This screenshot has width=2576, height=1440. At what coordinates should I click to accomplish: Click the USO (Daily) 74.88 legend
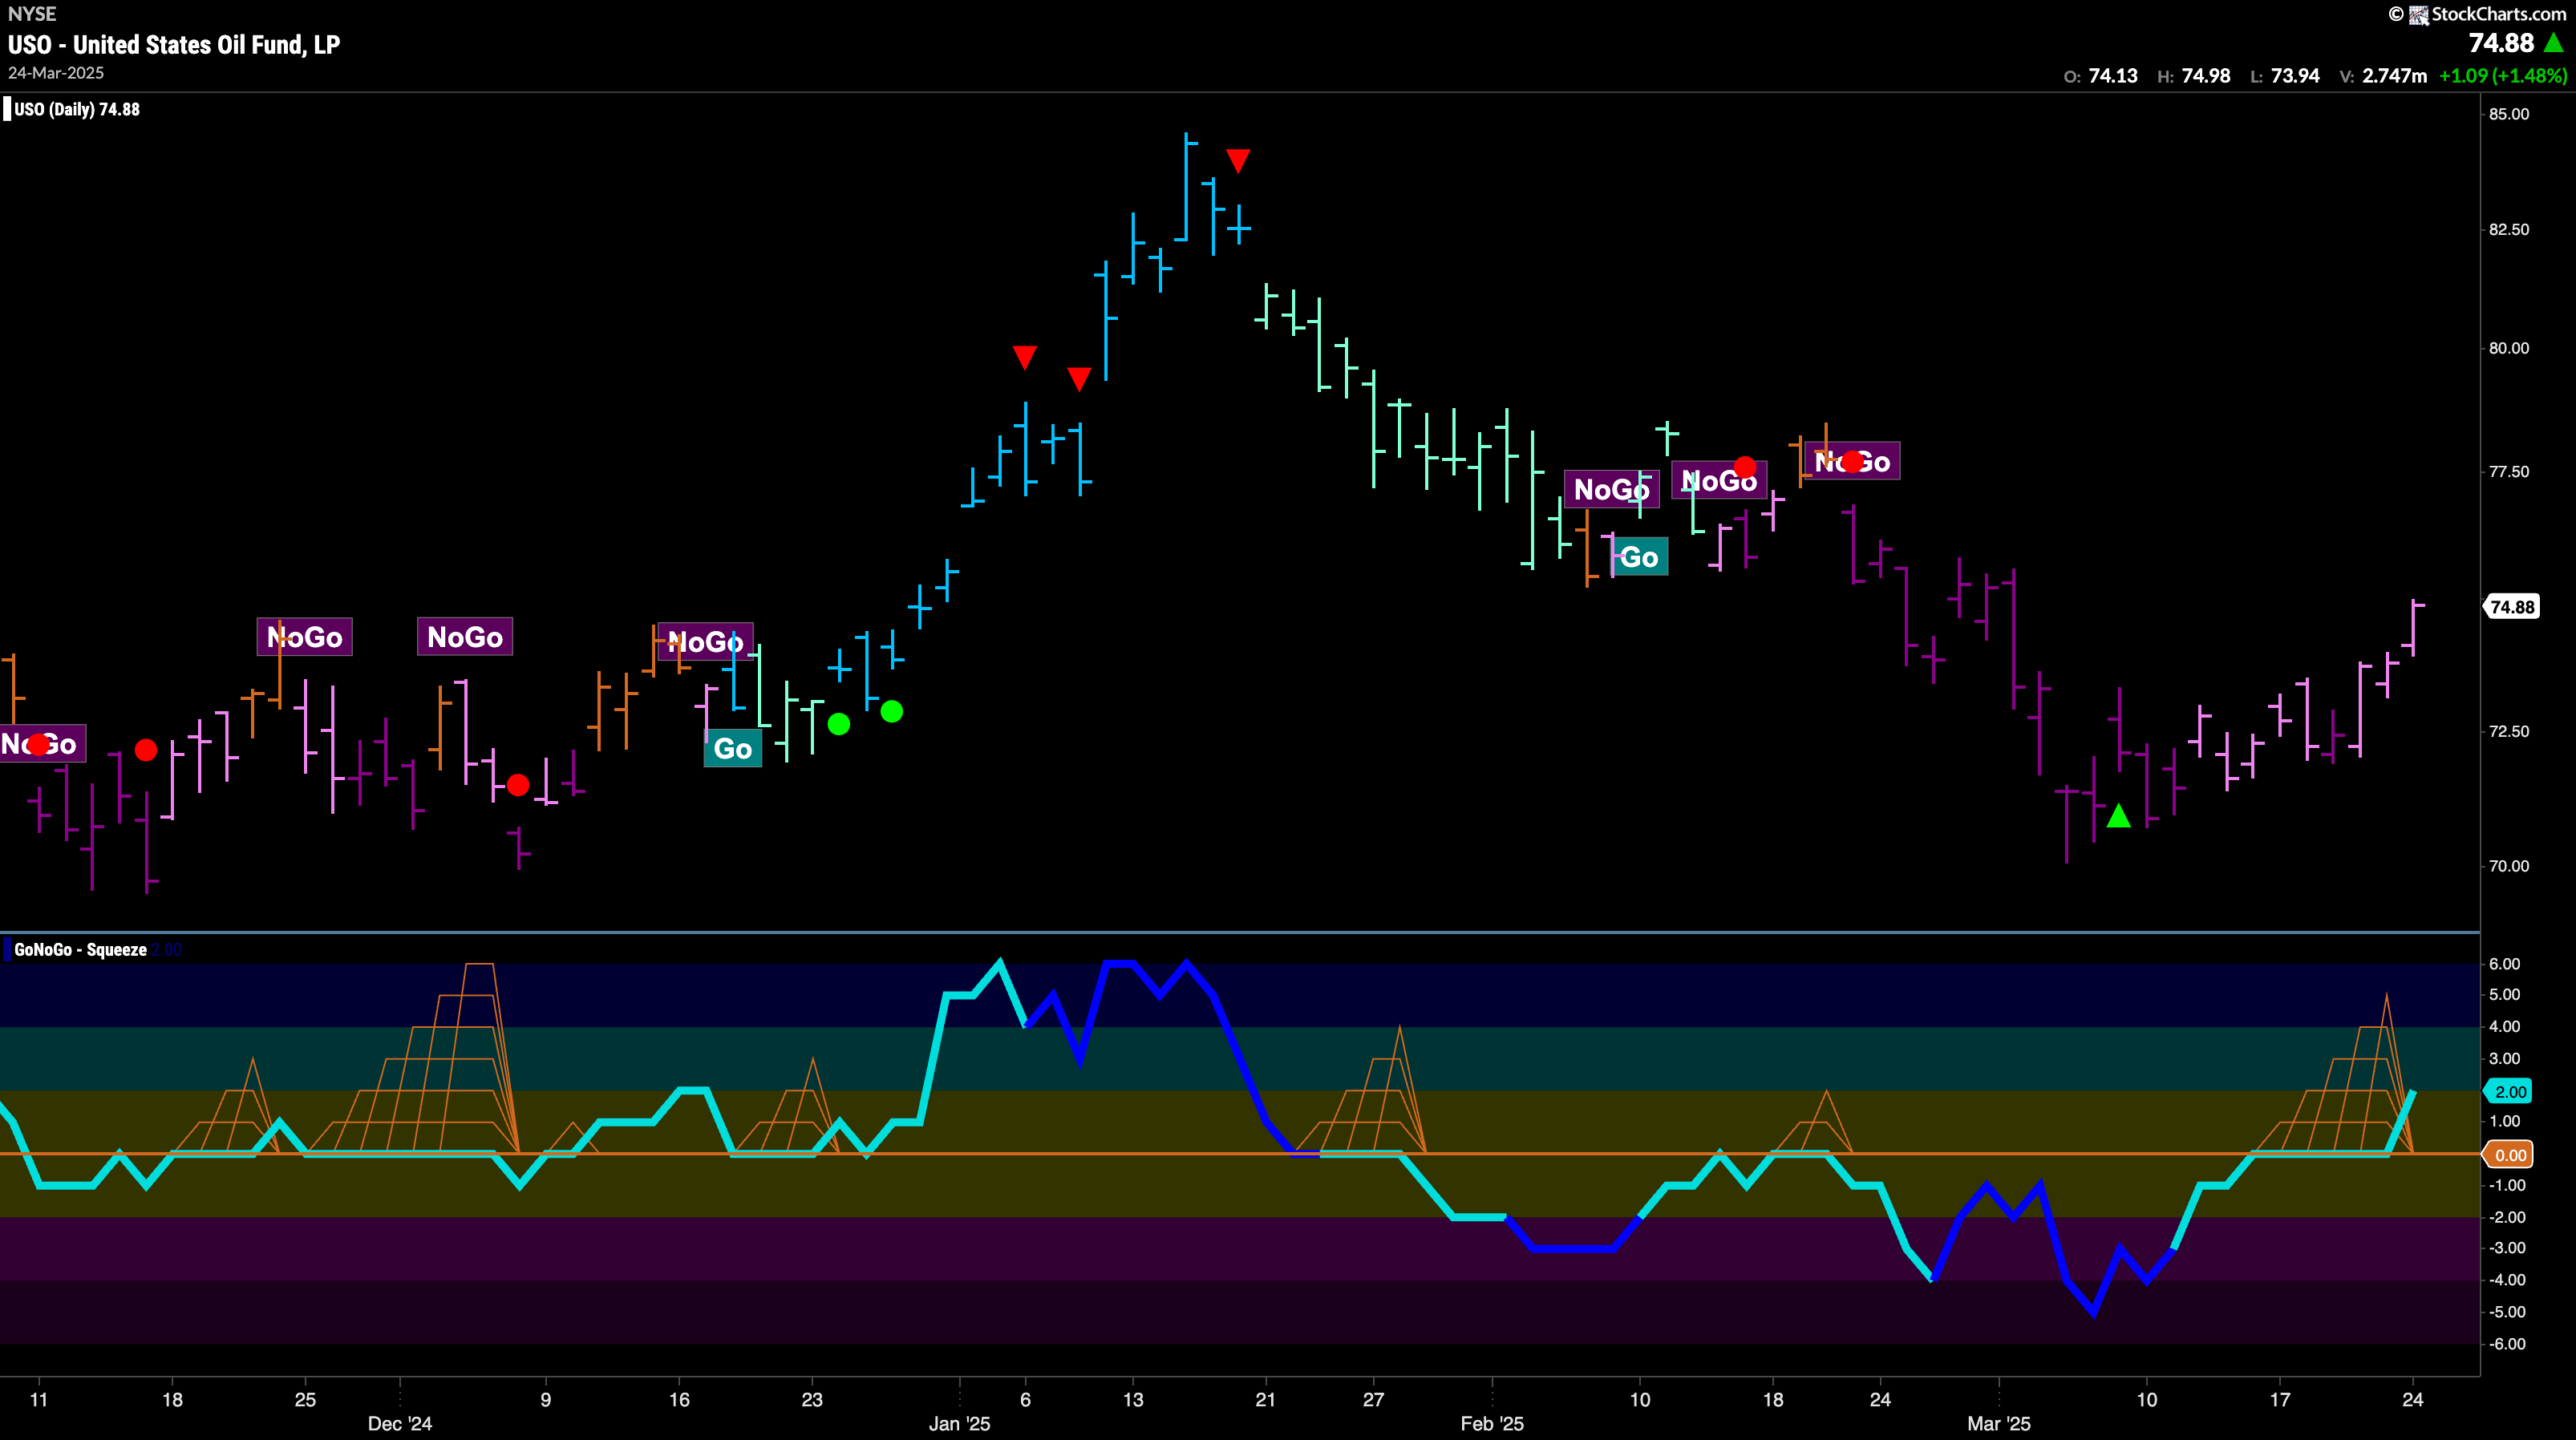[x=77, y=109]
